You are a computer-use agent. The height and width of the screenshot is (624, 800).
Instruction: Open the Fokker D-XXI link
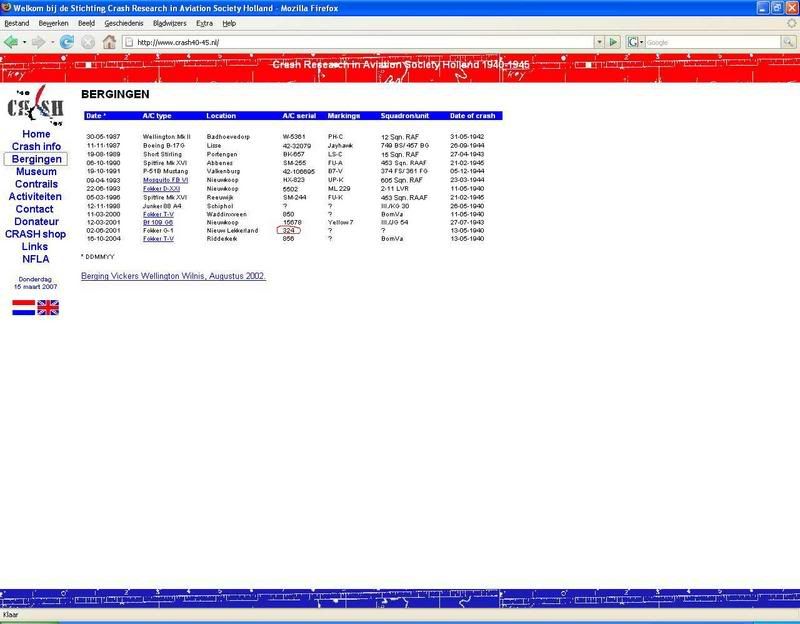click(161, 189)
